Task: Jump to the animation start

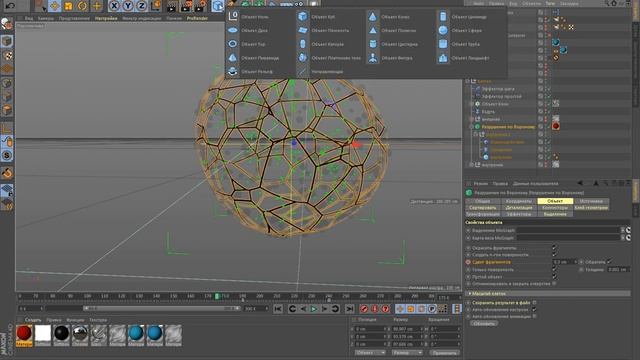Action: pyautogui.click(x=278, y=309)
